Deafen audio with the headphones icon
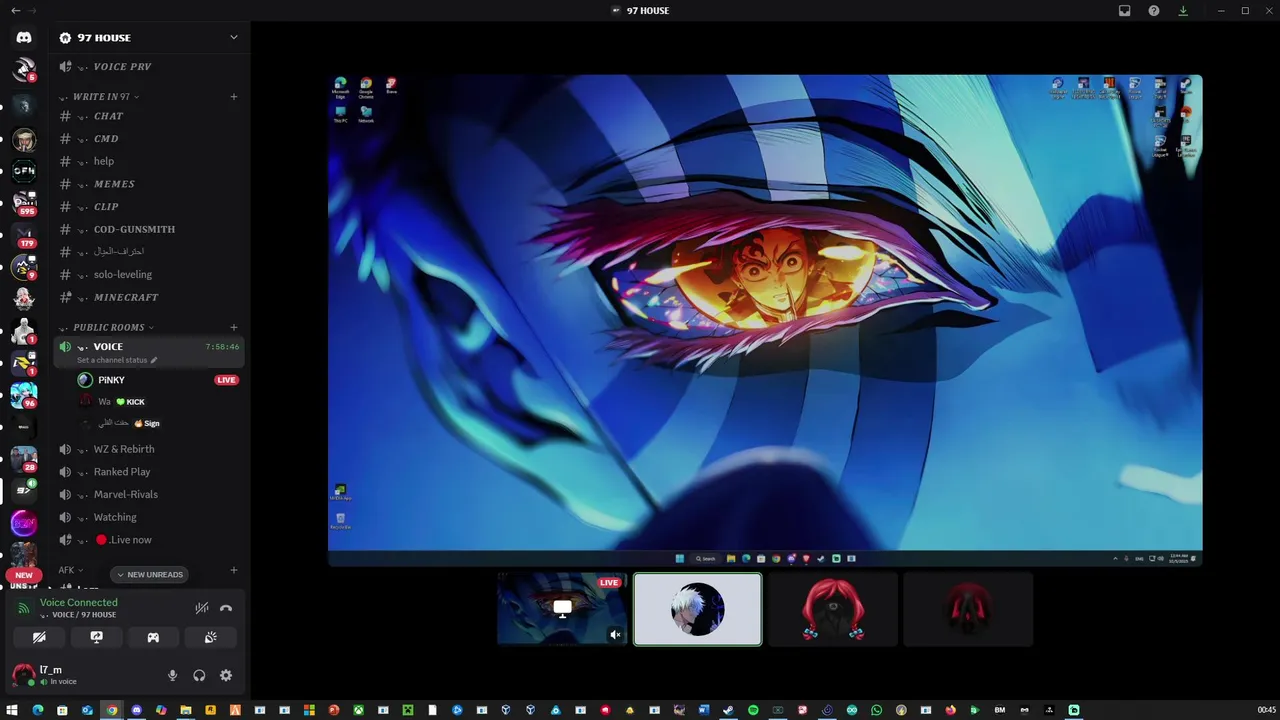The image size is (1280, 720). 199,676
